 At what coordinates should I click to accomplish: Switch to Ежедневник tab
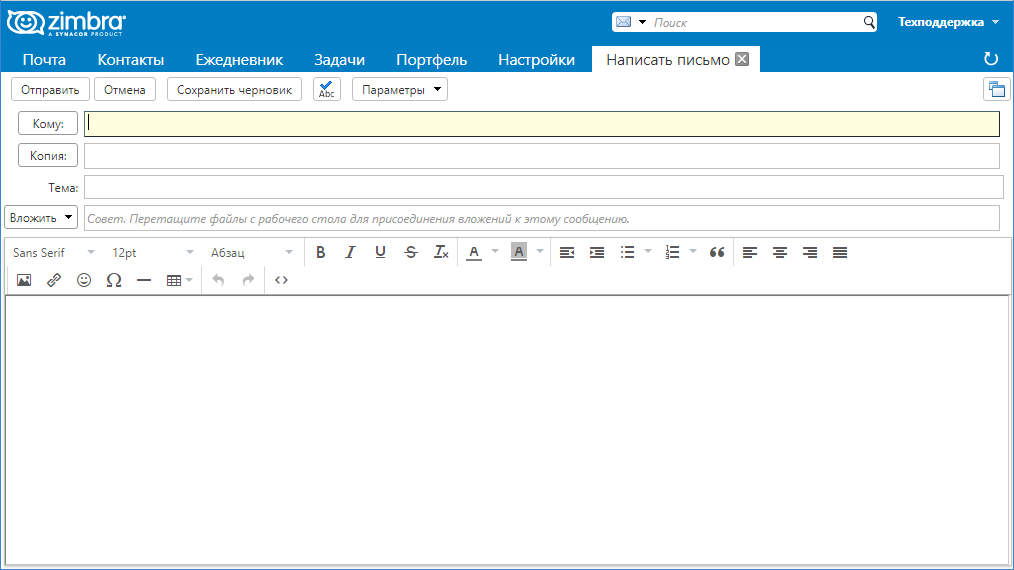click(239, 60)
